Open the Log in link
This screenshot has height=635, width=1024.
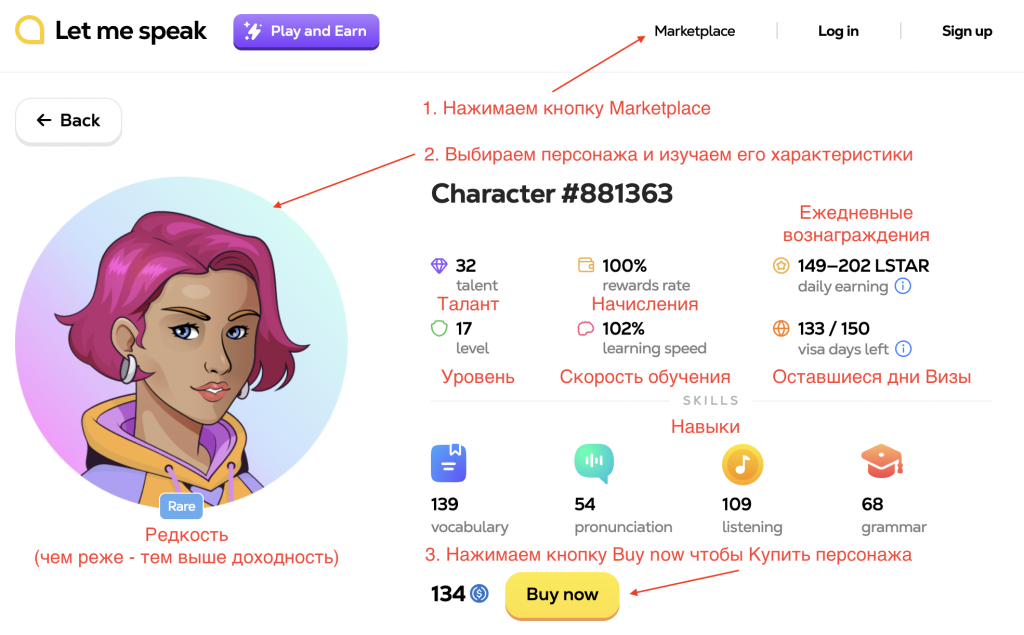(x=838, y=31)
